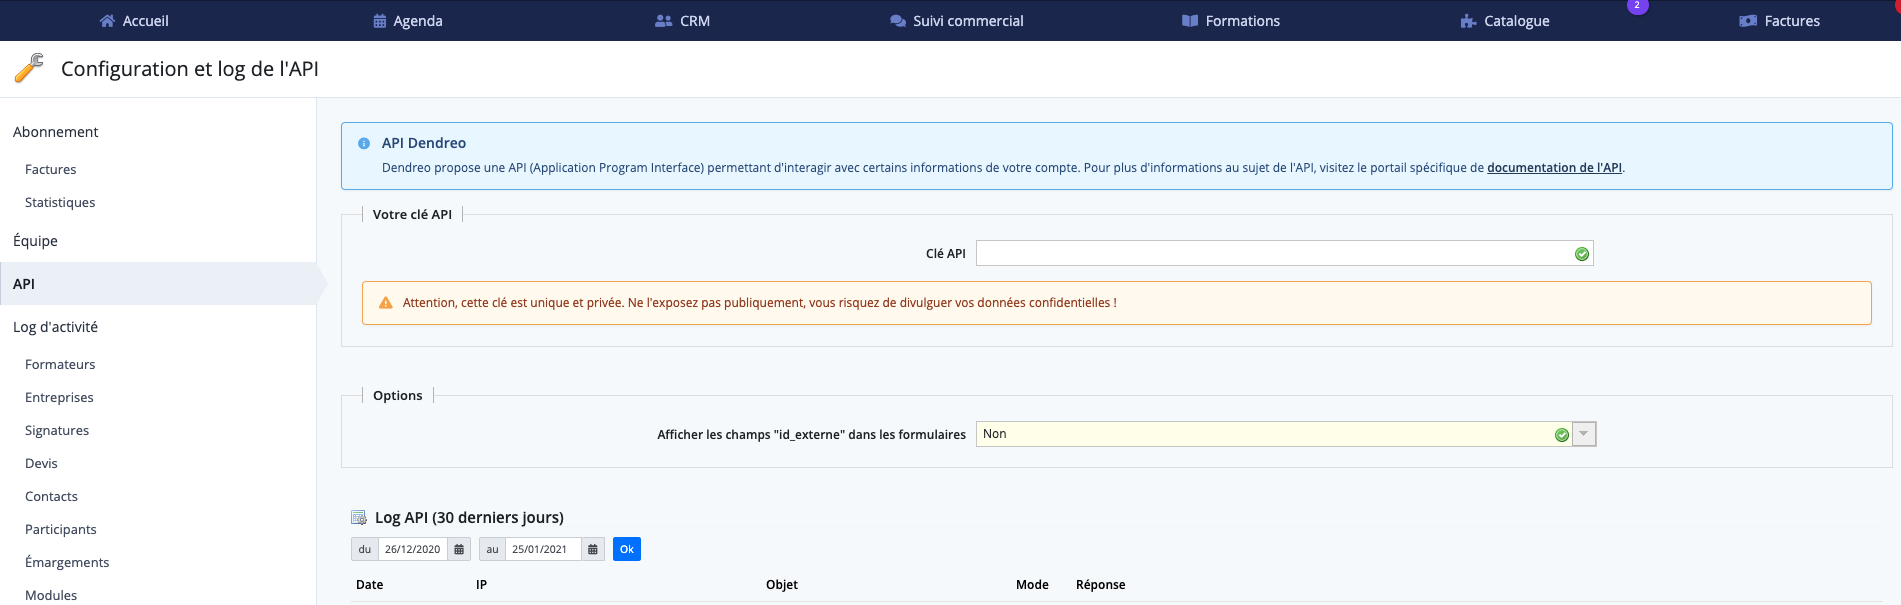Screen dimensions: 1901x605
Task: Click the 'Log API (30 derniers jours)' heading
Action: pyautogui.click(x=469, y=518)
